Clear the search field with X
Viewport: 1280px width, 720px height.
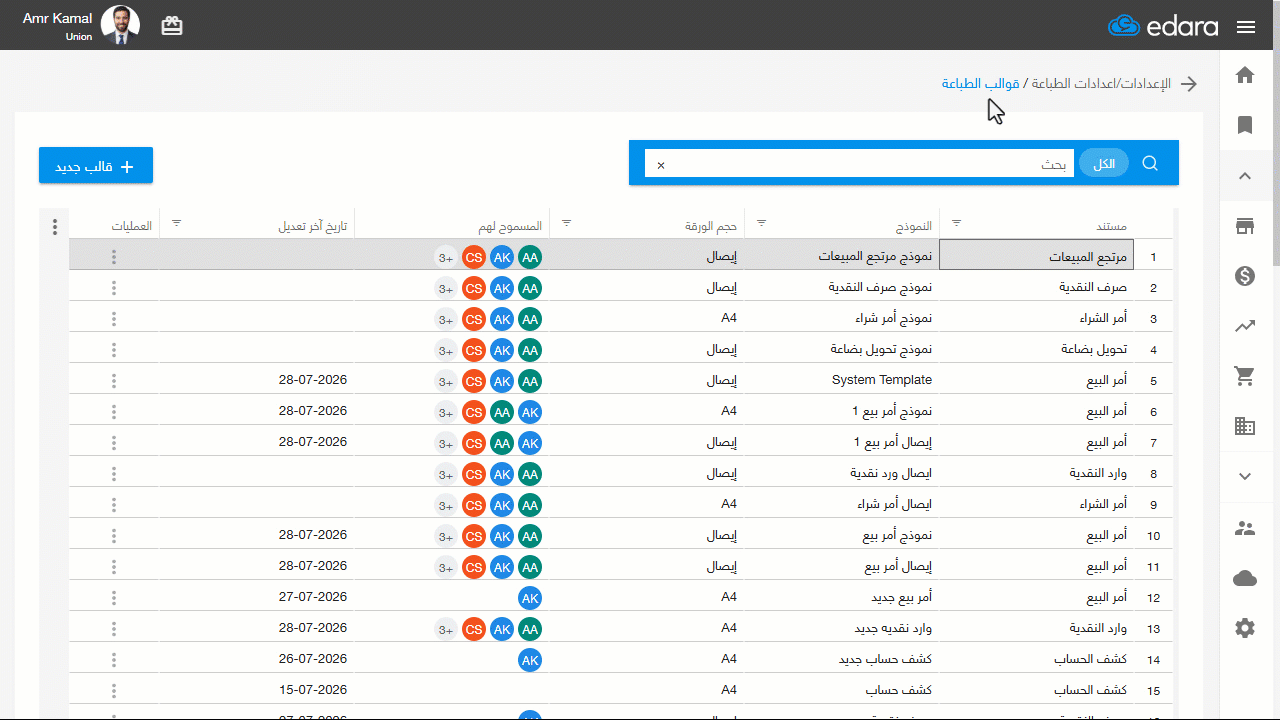pos(660,165)
